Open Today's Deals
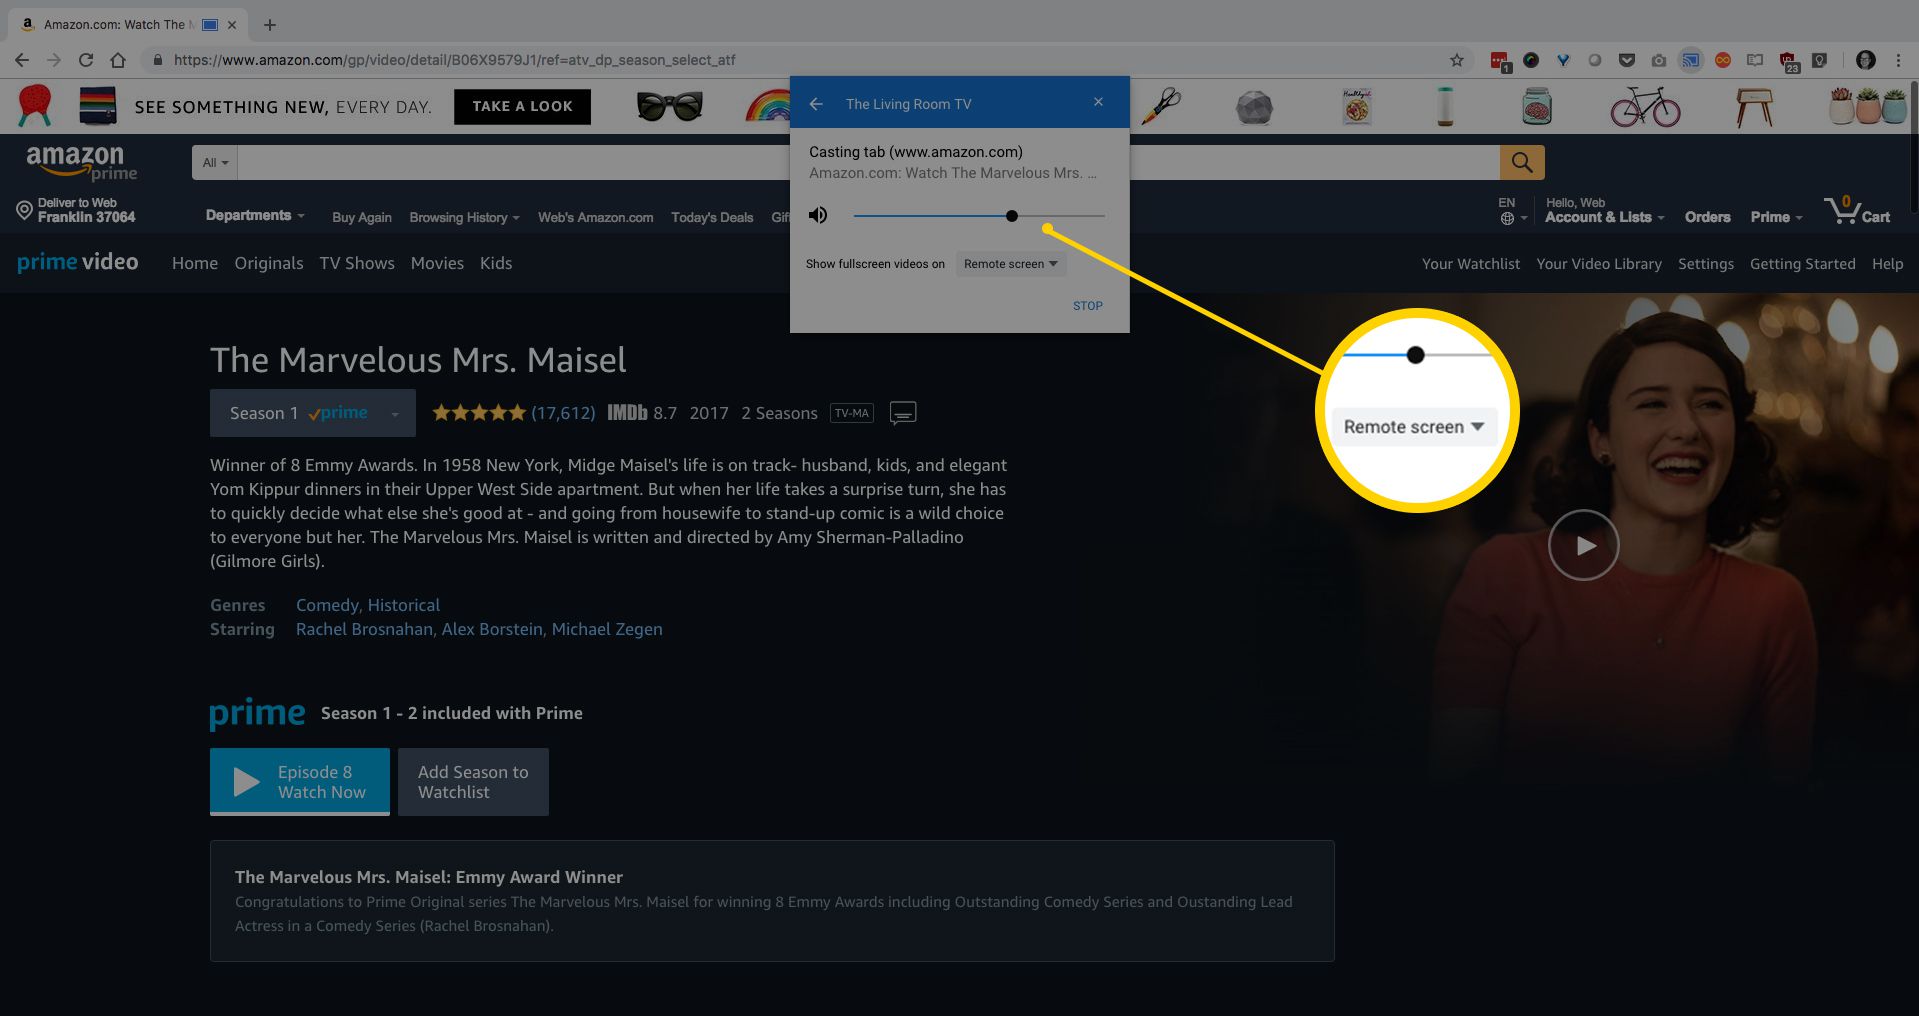 pos(712,217)
